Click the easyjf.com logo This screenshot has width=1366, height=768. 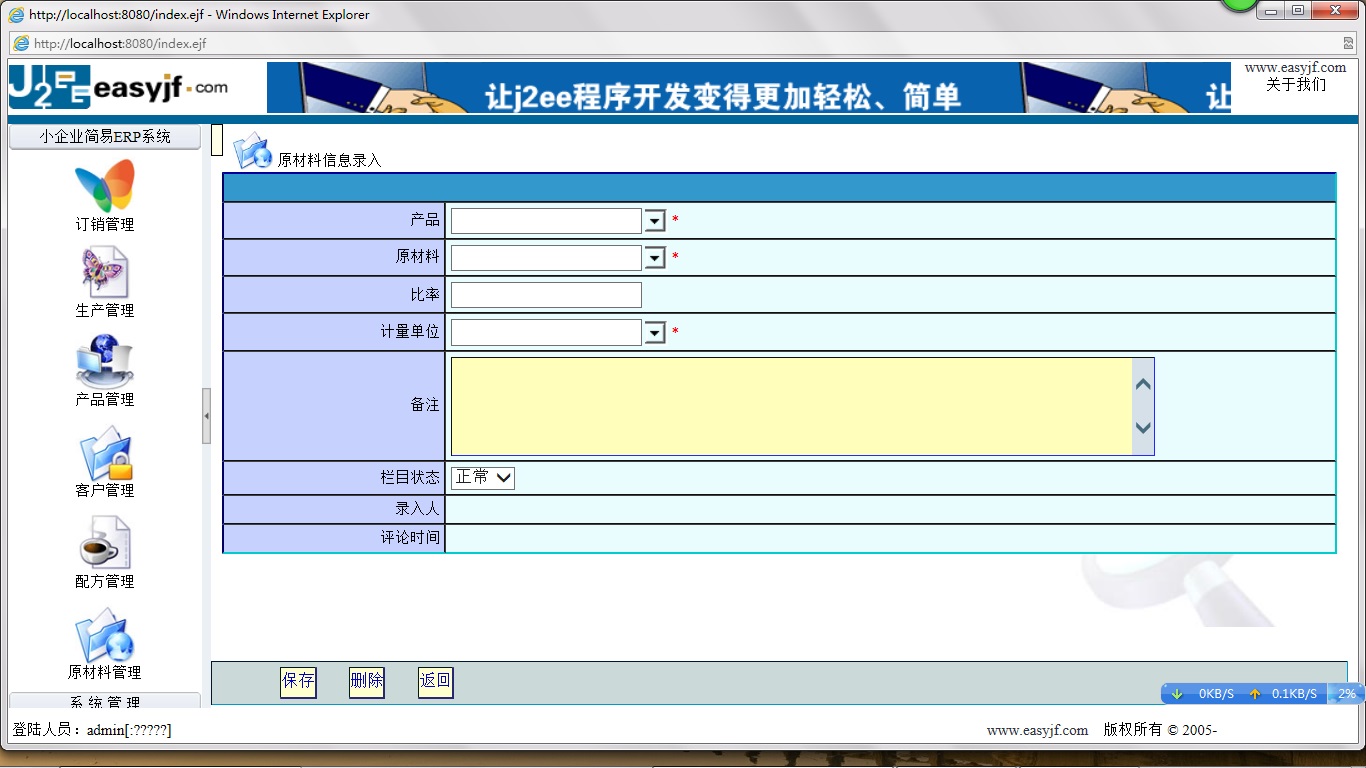click(119, 87)
